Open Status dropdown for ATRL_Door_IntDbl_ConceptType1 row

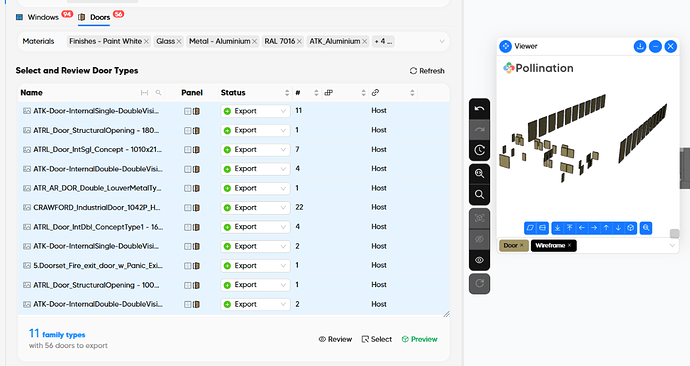coord(255,227)
